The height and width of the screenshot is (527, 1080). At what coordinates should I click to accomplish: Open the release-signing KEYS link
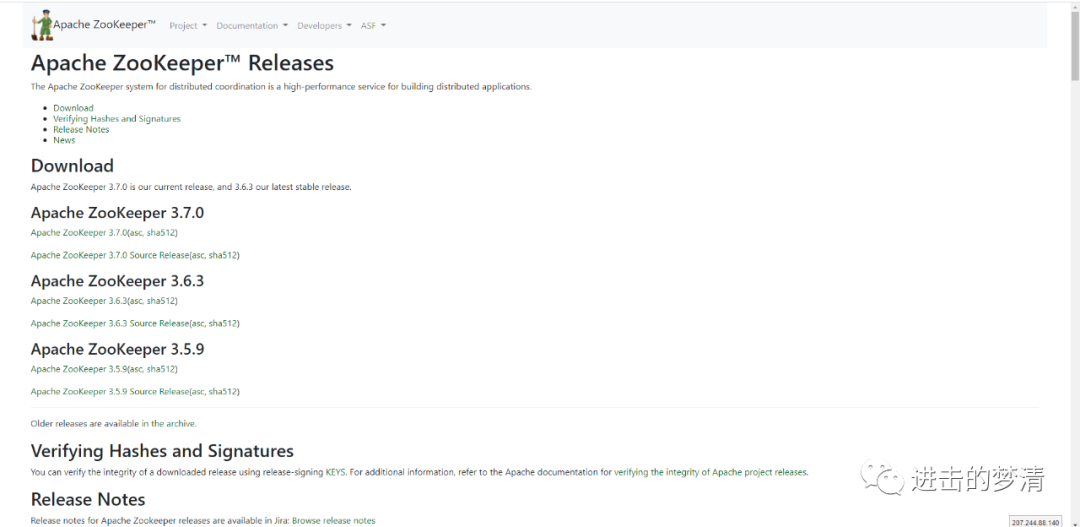pos(335,473)
